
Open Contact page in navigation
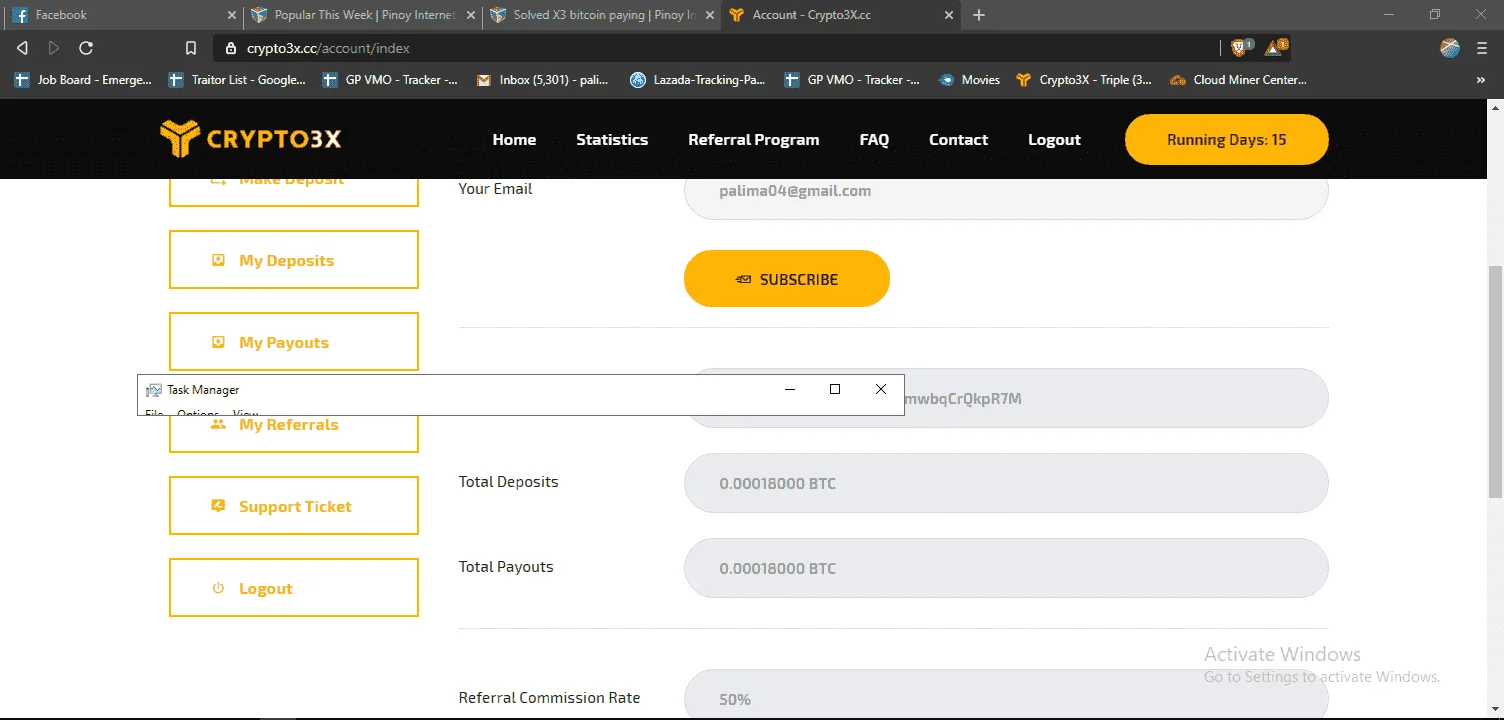coord(958,140)
